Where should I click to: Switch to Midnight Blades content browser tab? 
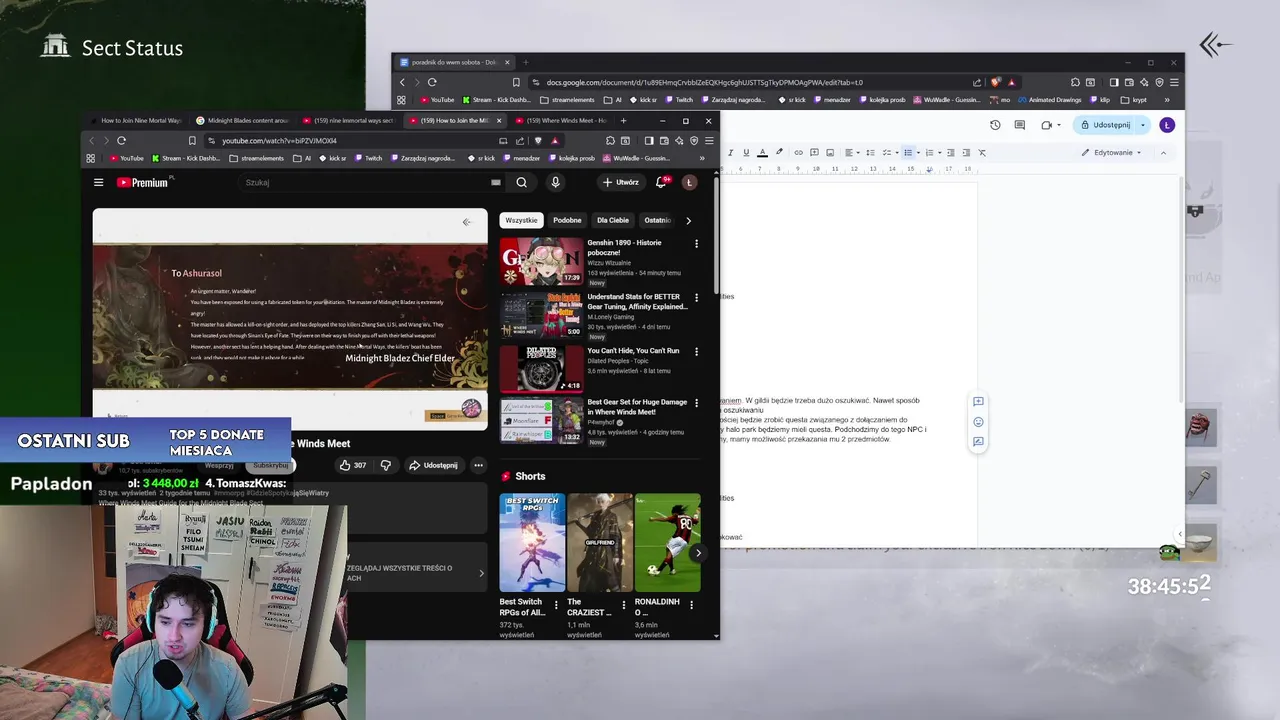tap(242, 121)
